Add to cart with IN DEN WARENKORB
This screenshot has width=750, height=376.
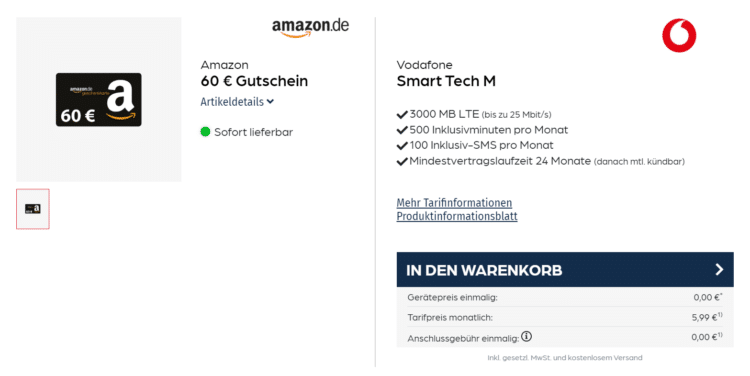point(565,270)
